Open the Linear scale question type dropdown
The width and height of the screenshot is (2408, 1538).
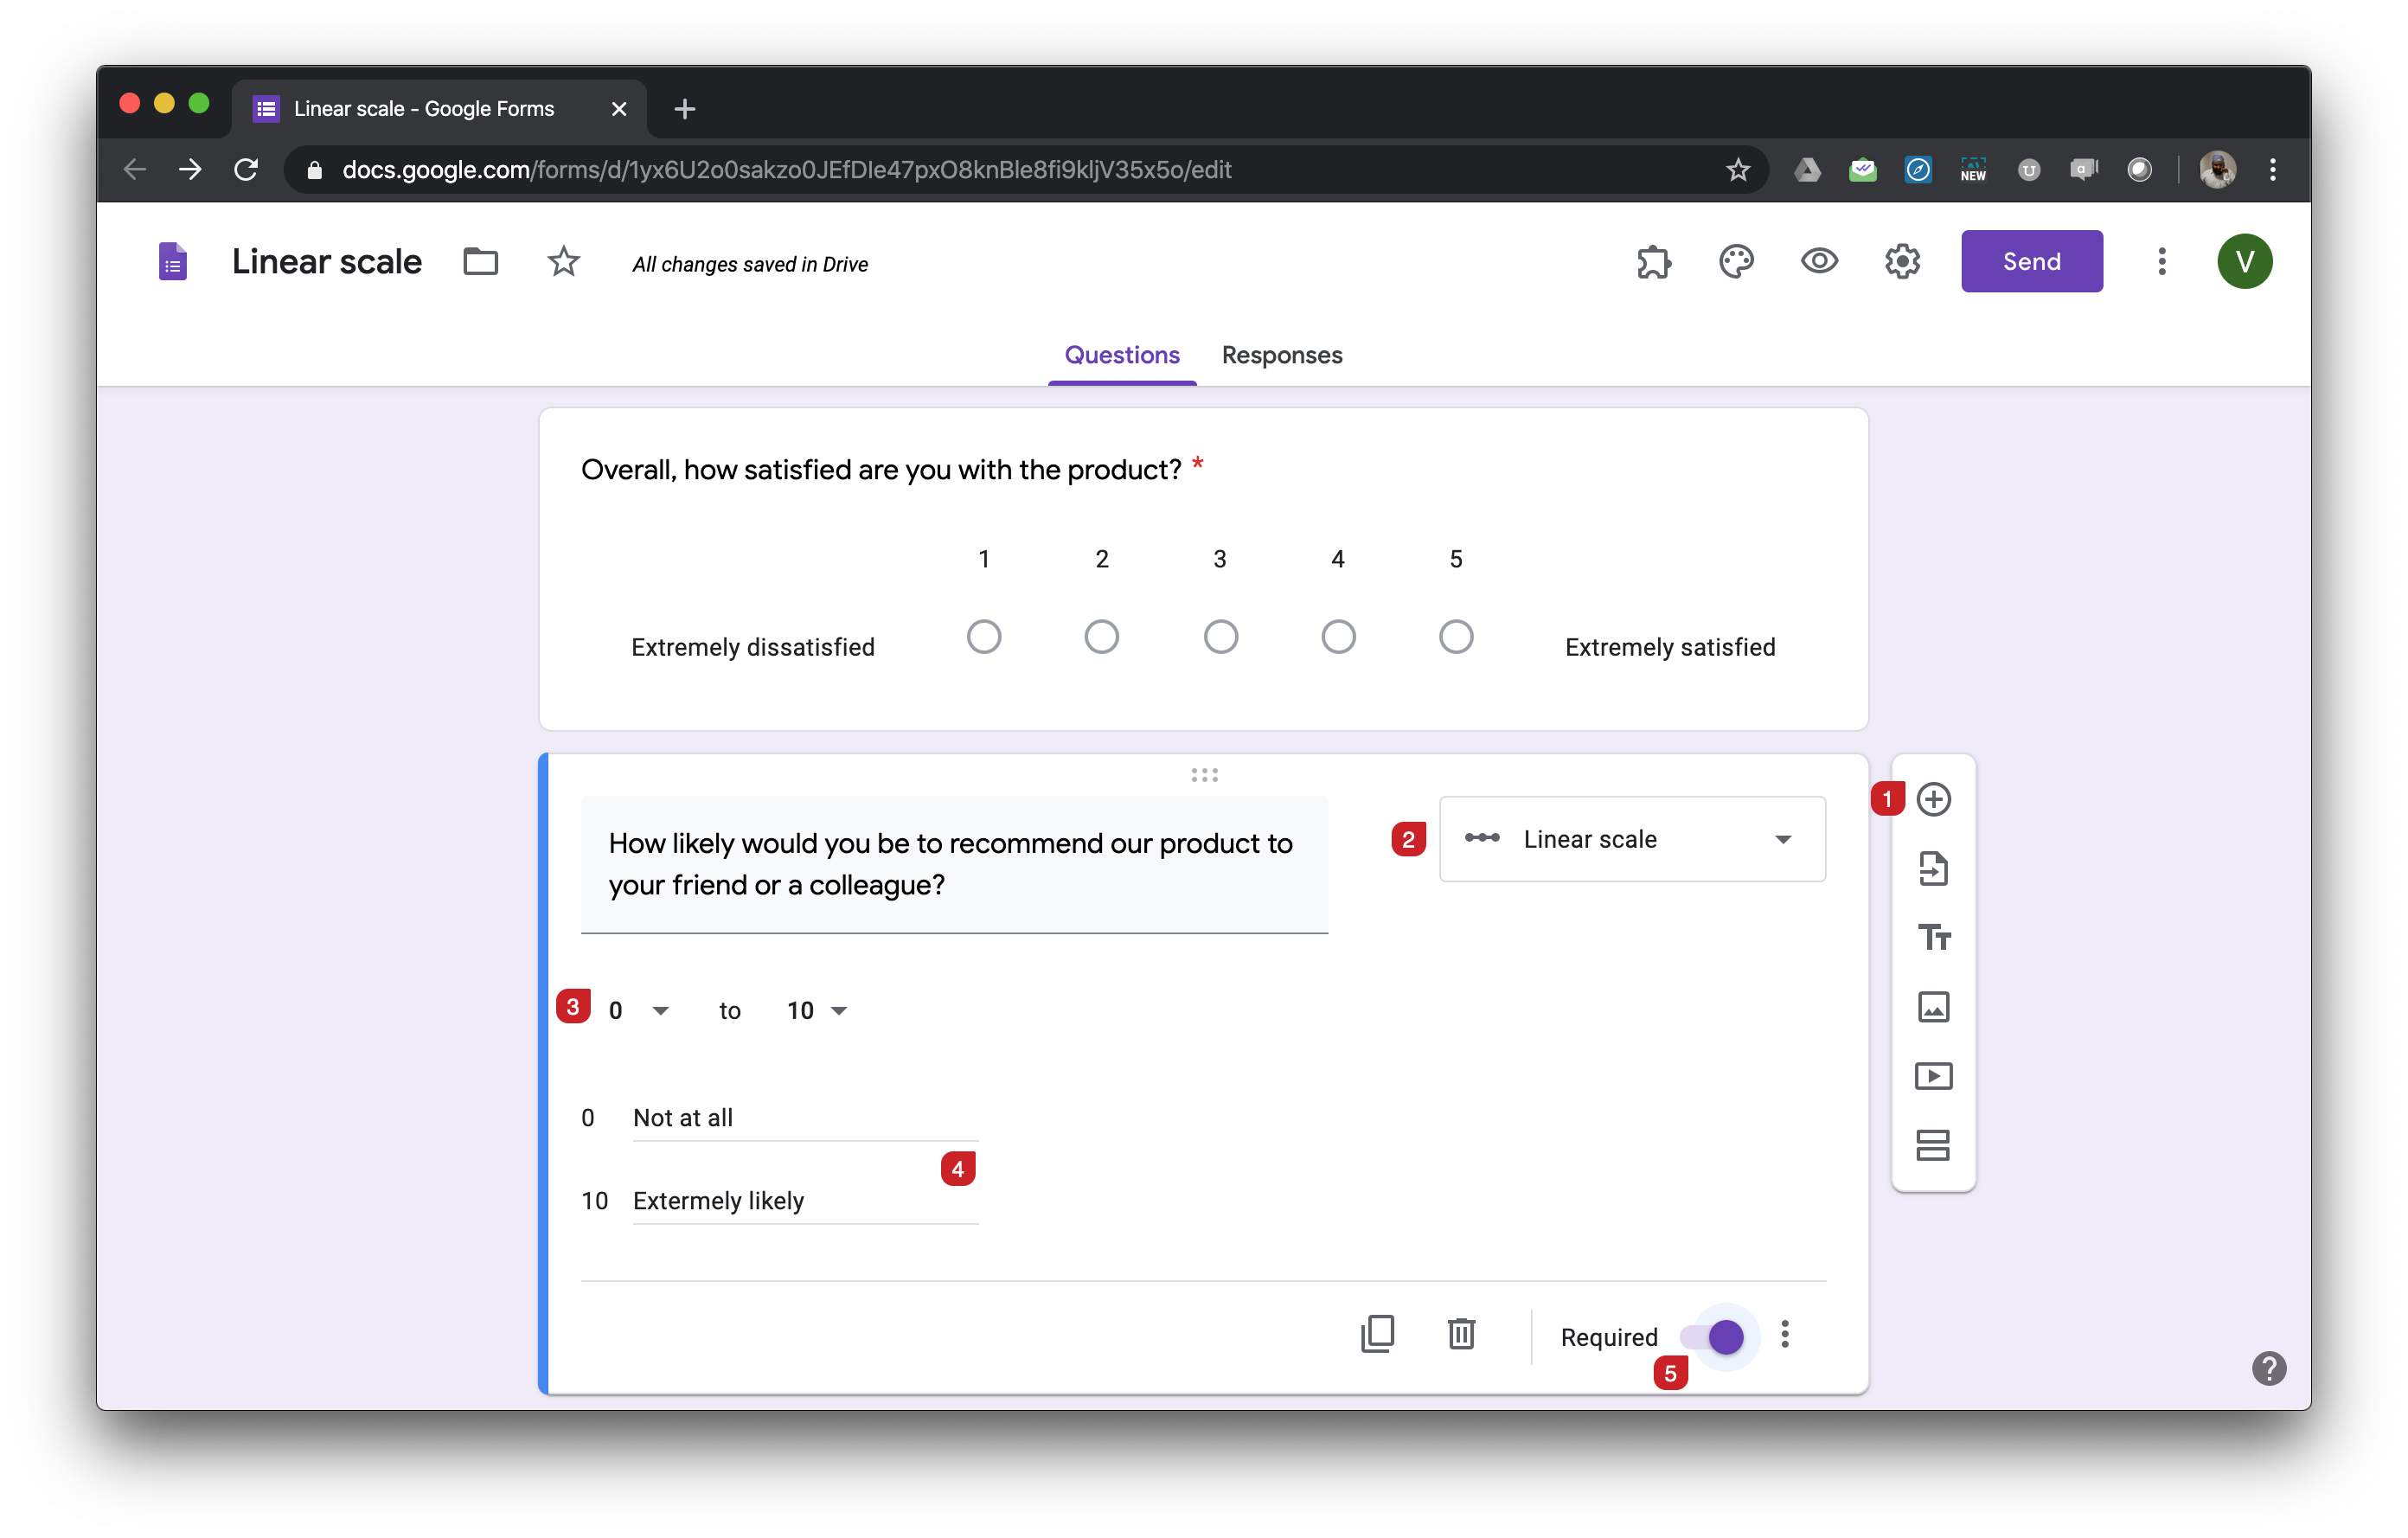1631,839
